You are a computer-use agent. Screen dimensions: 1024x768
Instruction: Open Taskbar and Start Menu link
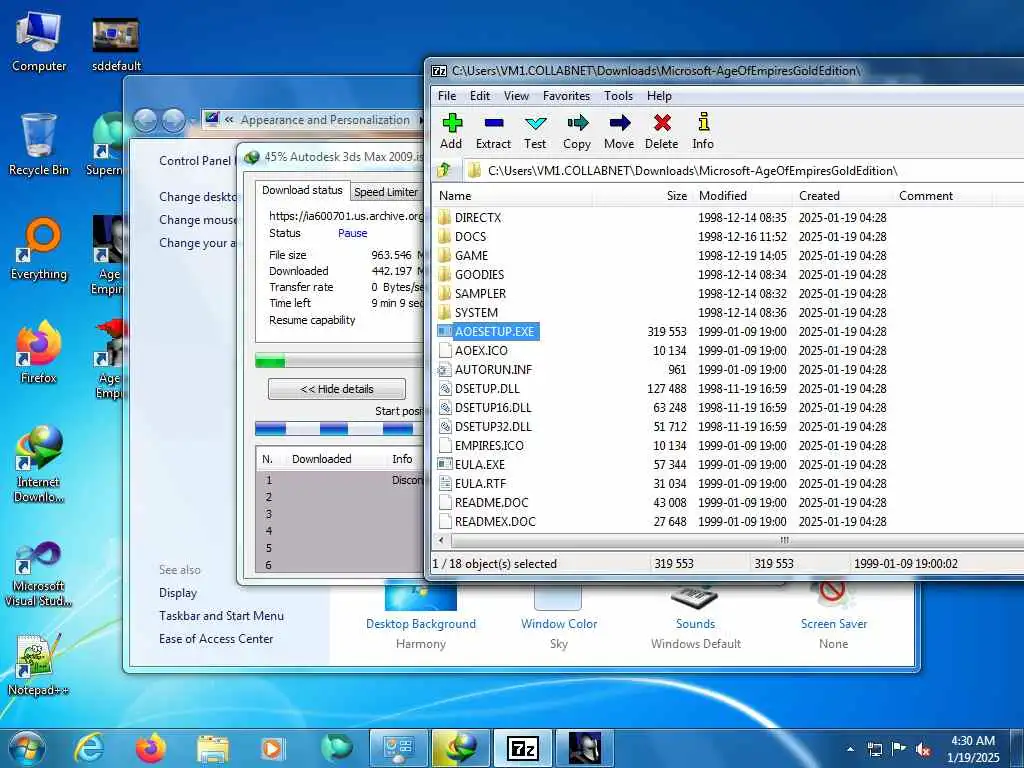tap(221, 616)
